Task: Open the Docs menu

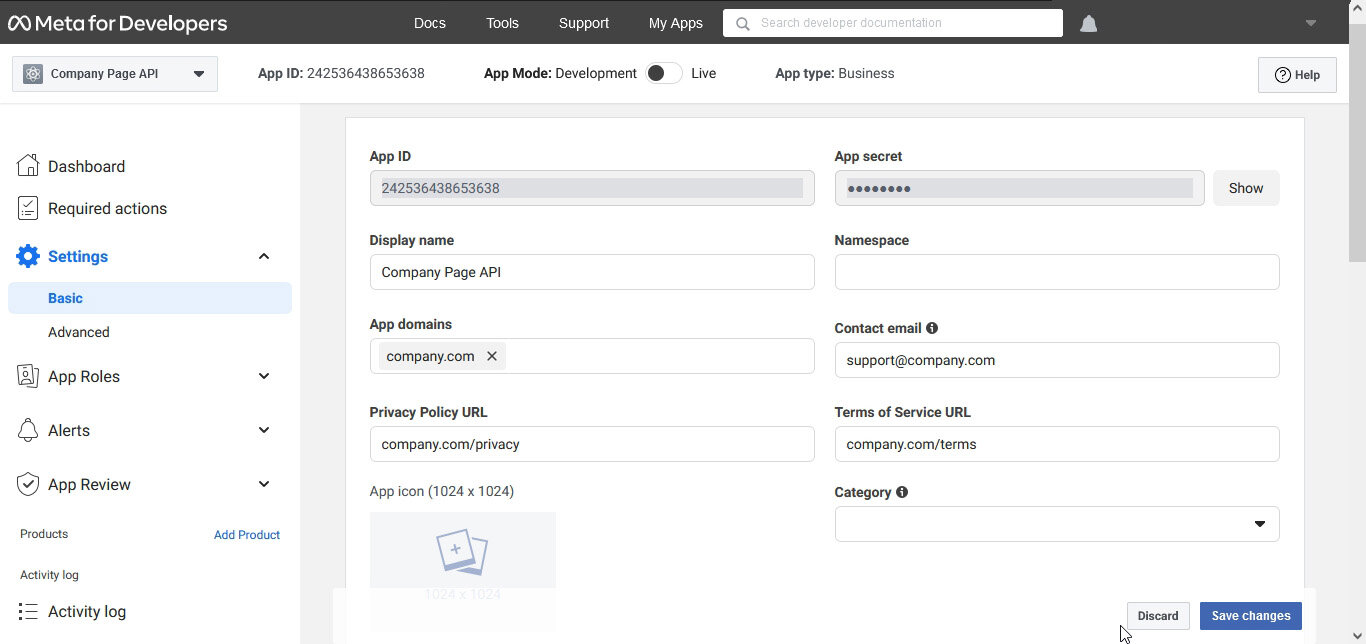Action: (430, 23)
